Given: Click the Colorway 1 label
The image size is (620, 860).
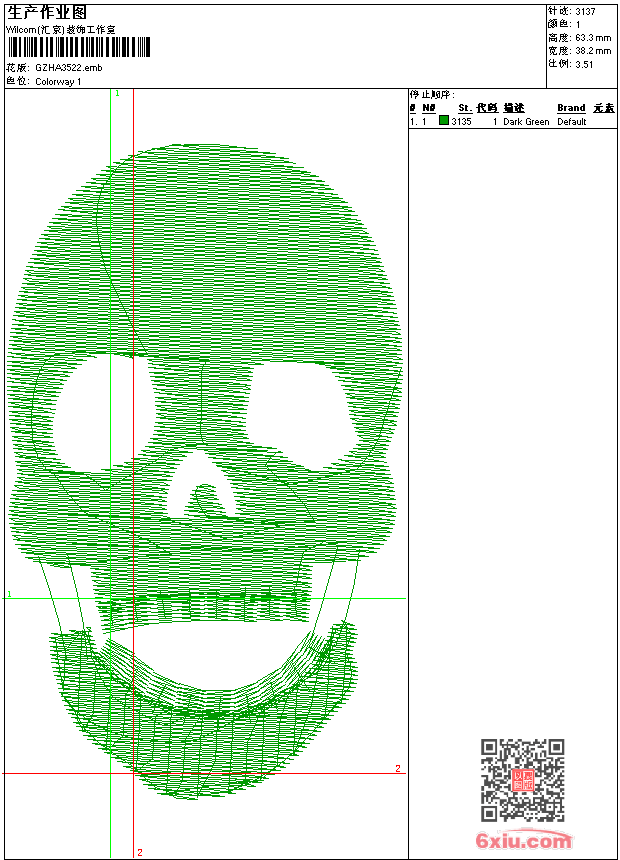Looking at the screenshot, I should click(58, 82).
